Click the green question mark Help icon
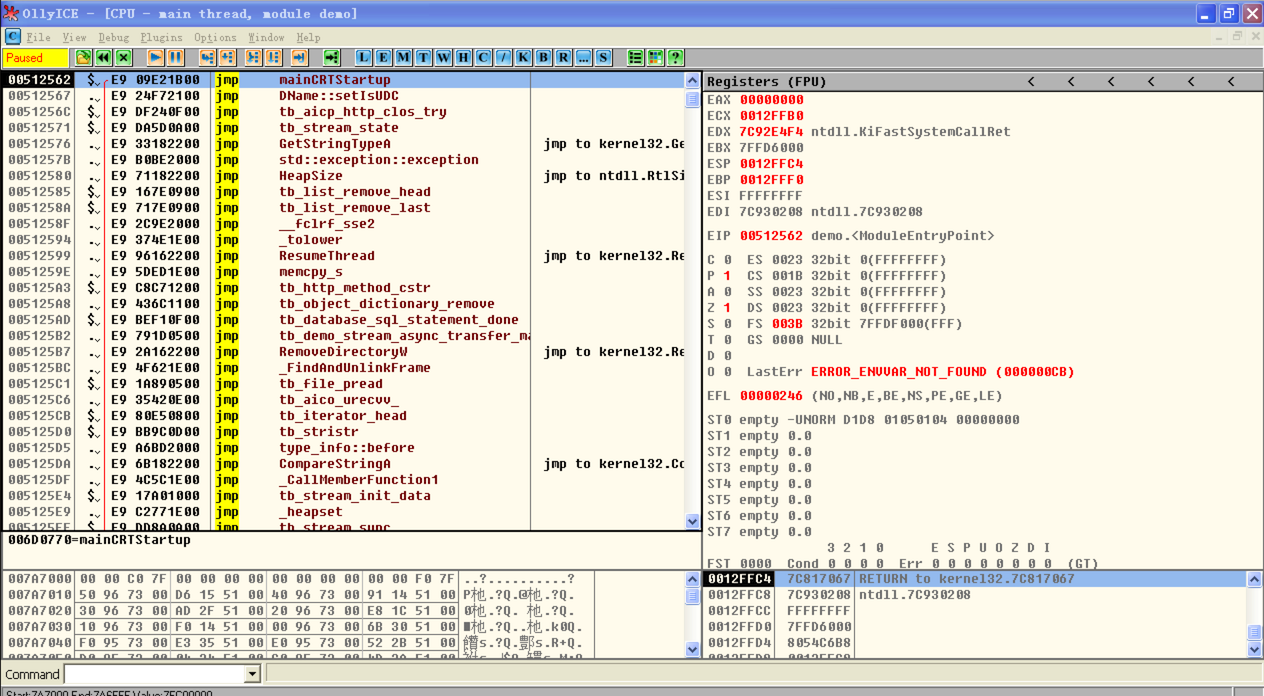This screenshot has height=696, width=1264. pyautogui.click(x=676, y=58)
